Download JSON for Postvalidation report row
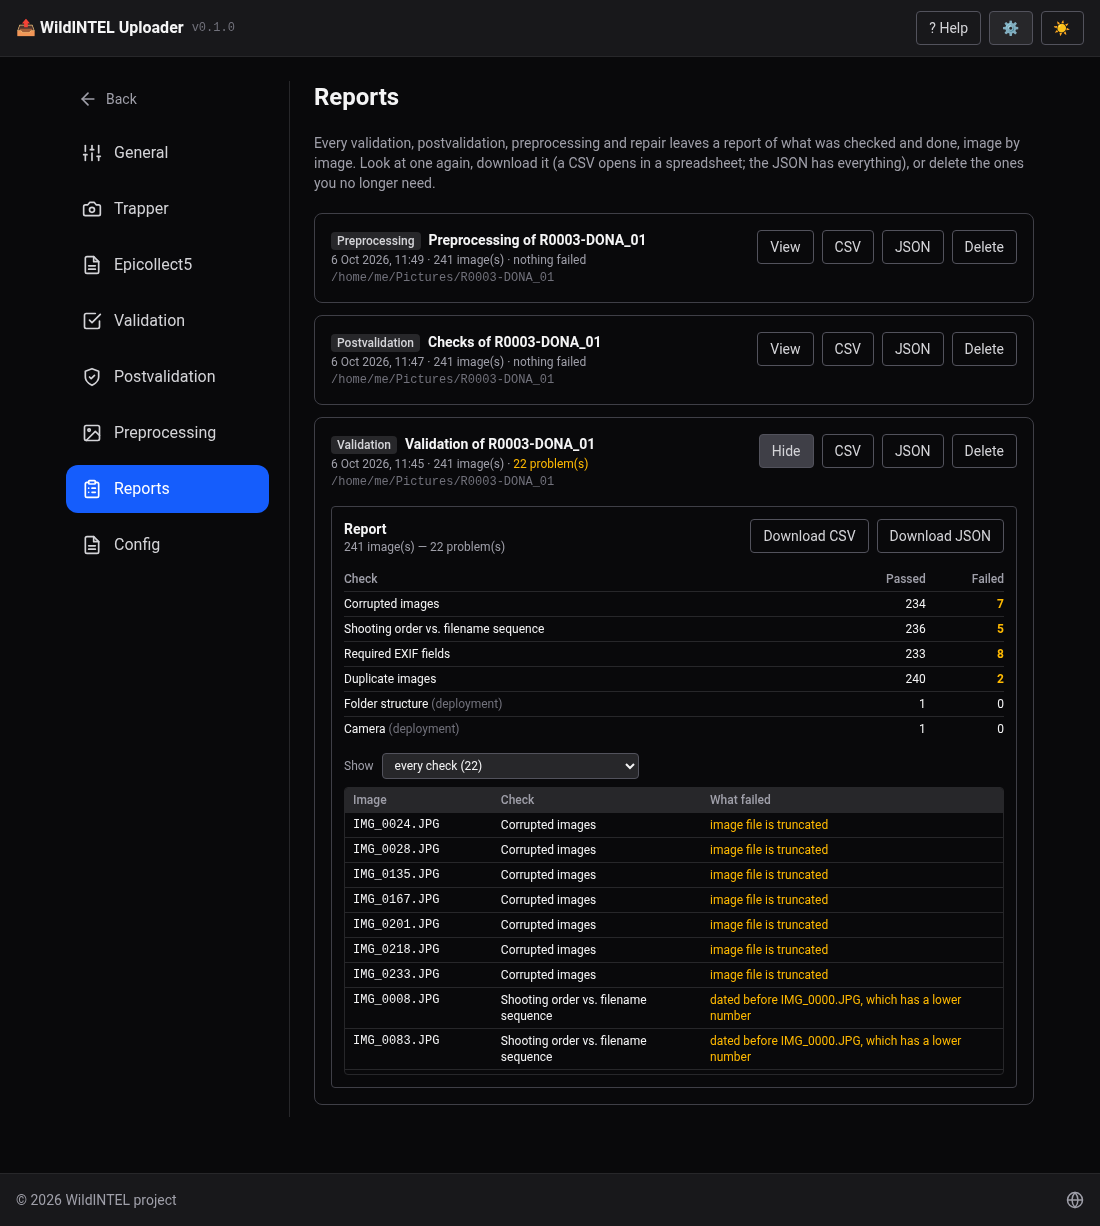 pos(912,349)
